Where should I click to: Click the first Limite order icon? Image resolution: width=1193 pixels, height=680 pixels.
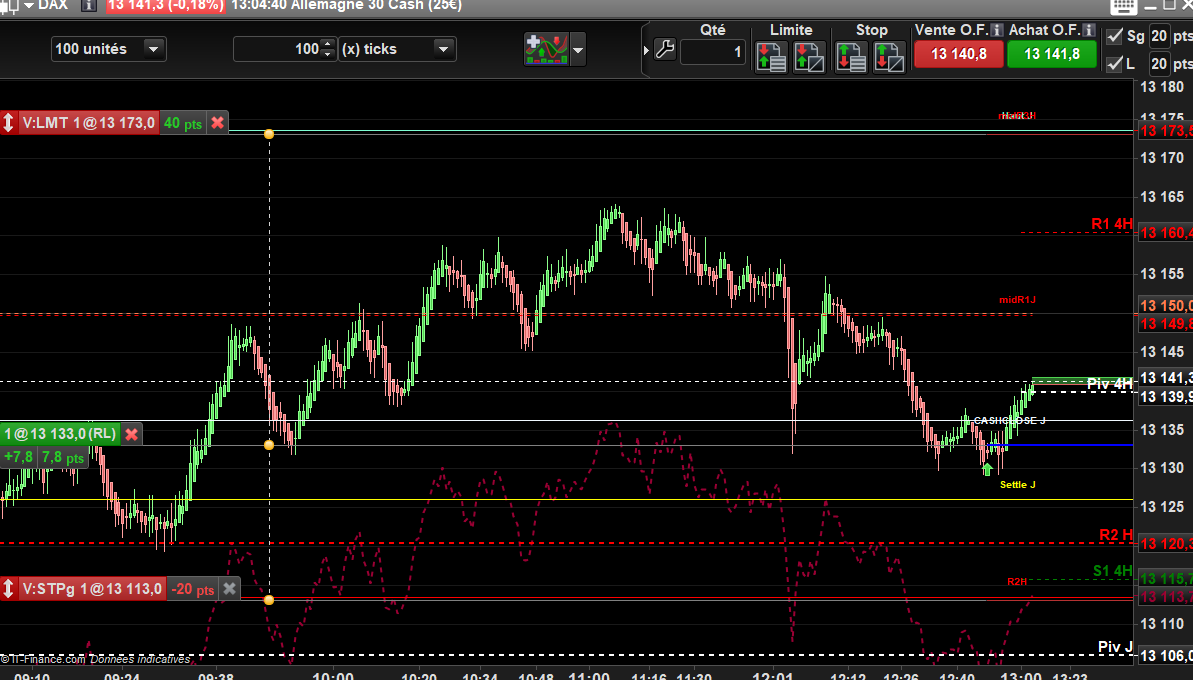tap(771, 55)
